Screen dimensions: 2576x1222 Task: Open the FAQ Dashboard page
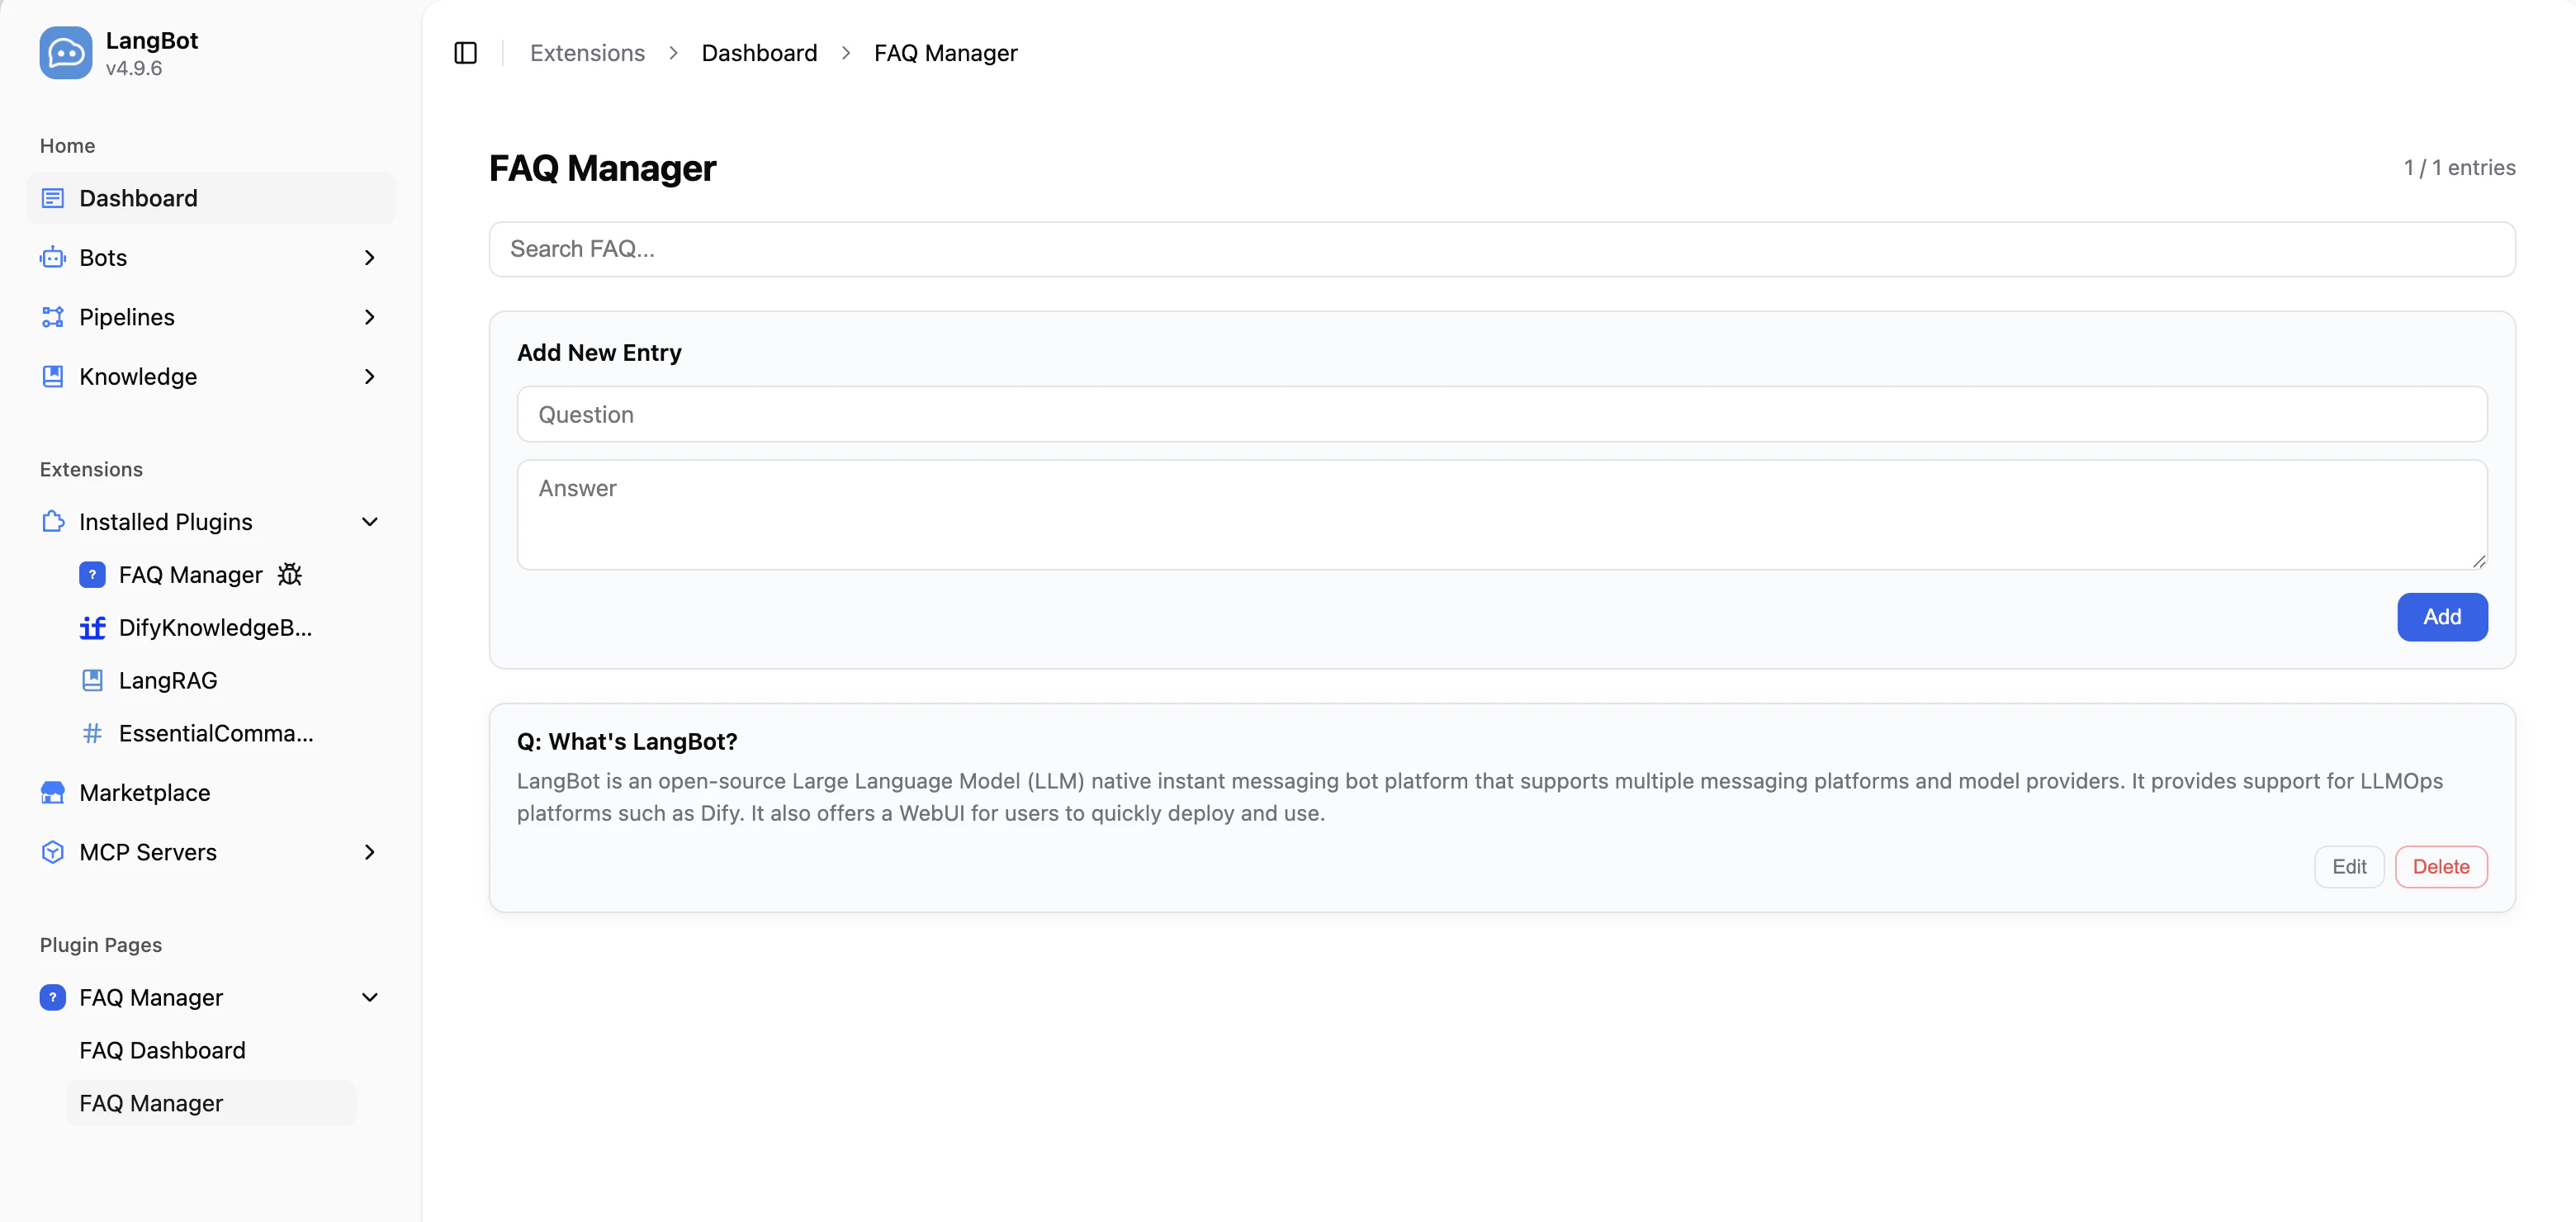tap(162, 1050)
